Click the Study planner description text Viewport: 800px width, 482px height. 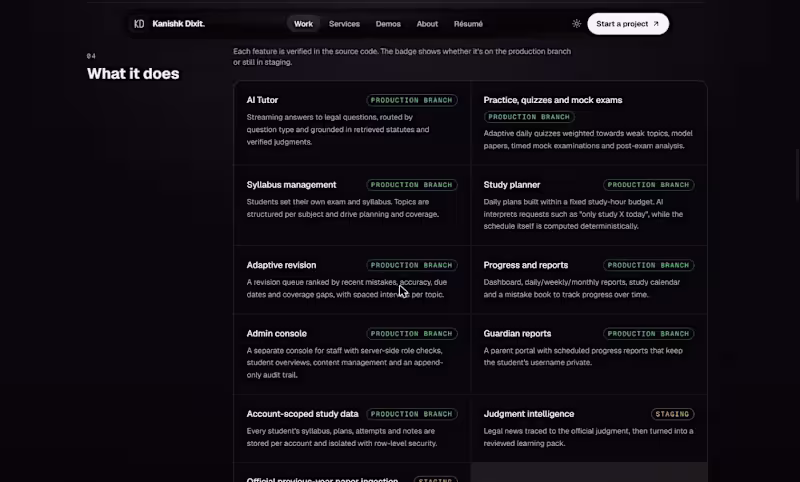point(583,214)
